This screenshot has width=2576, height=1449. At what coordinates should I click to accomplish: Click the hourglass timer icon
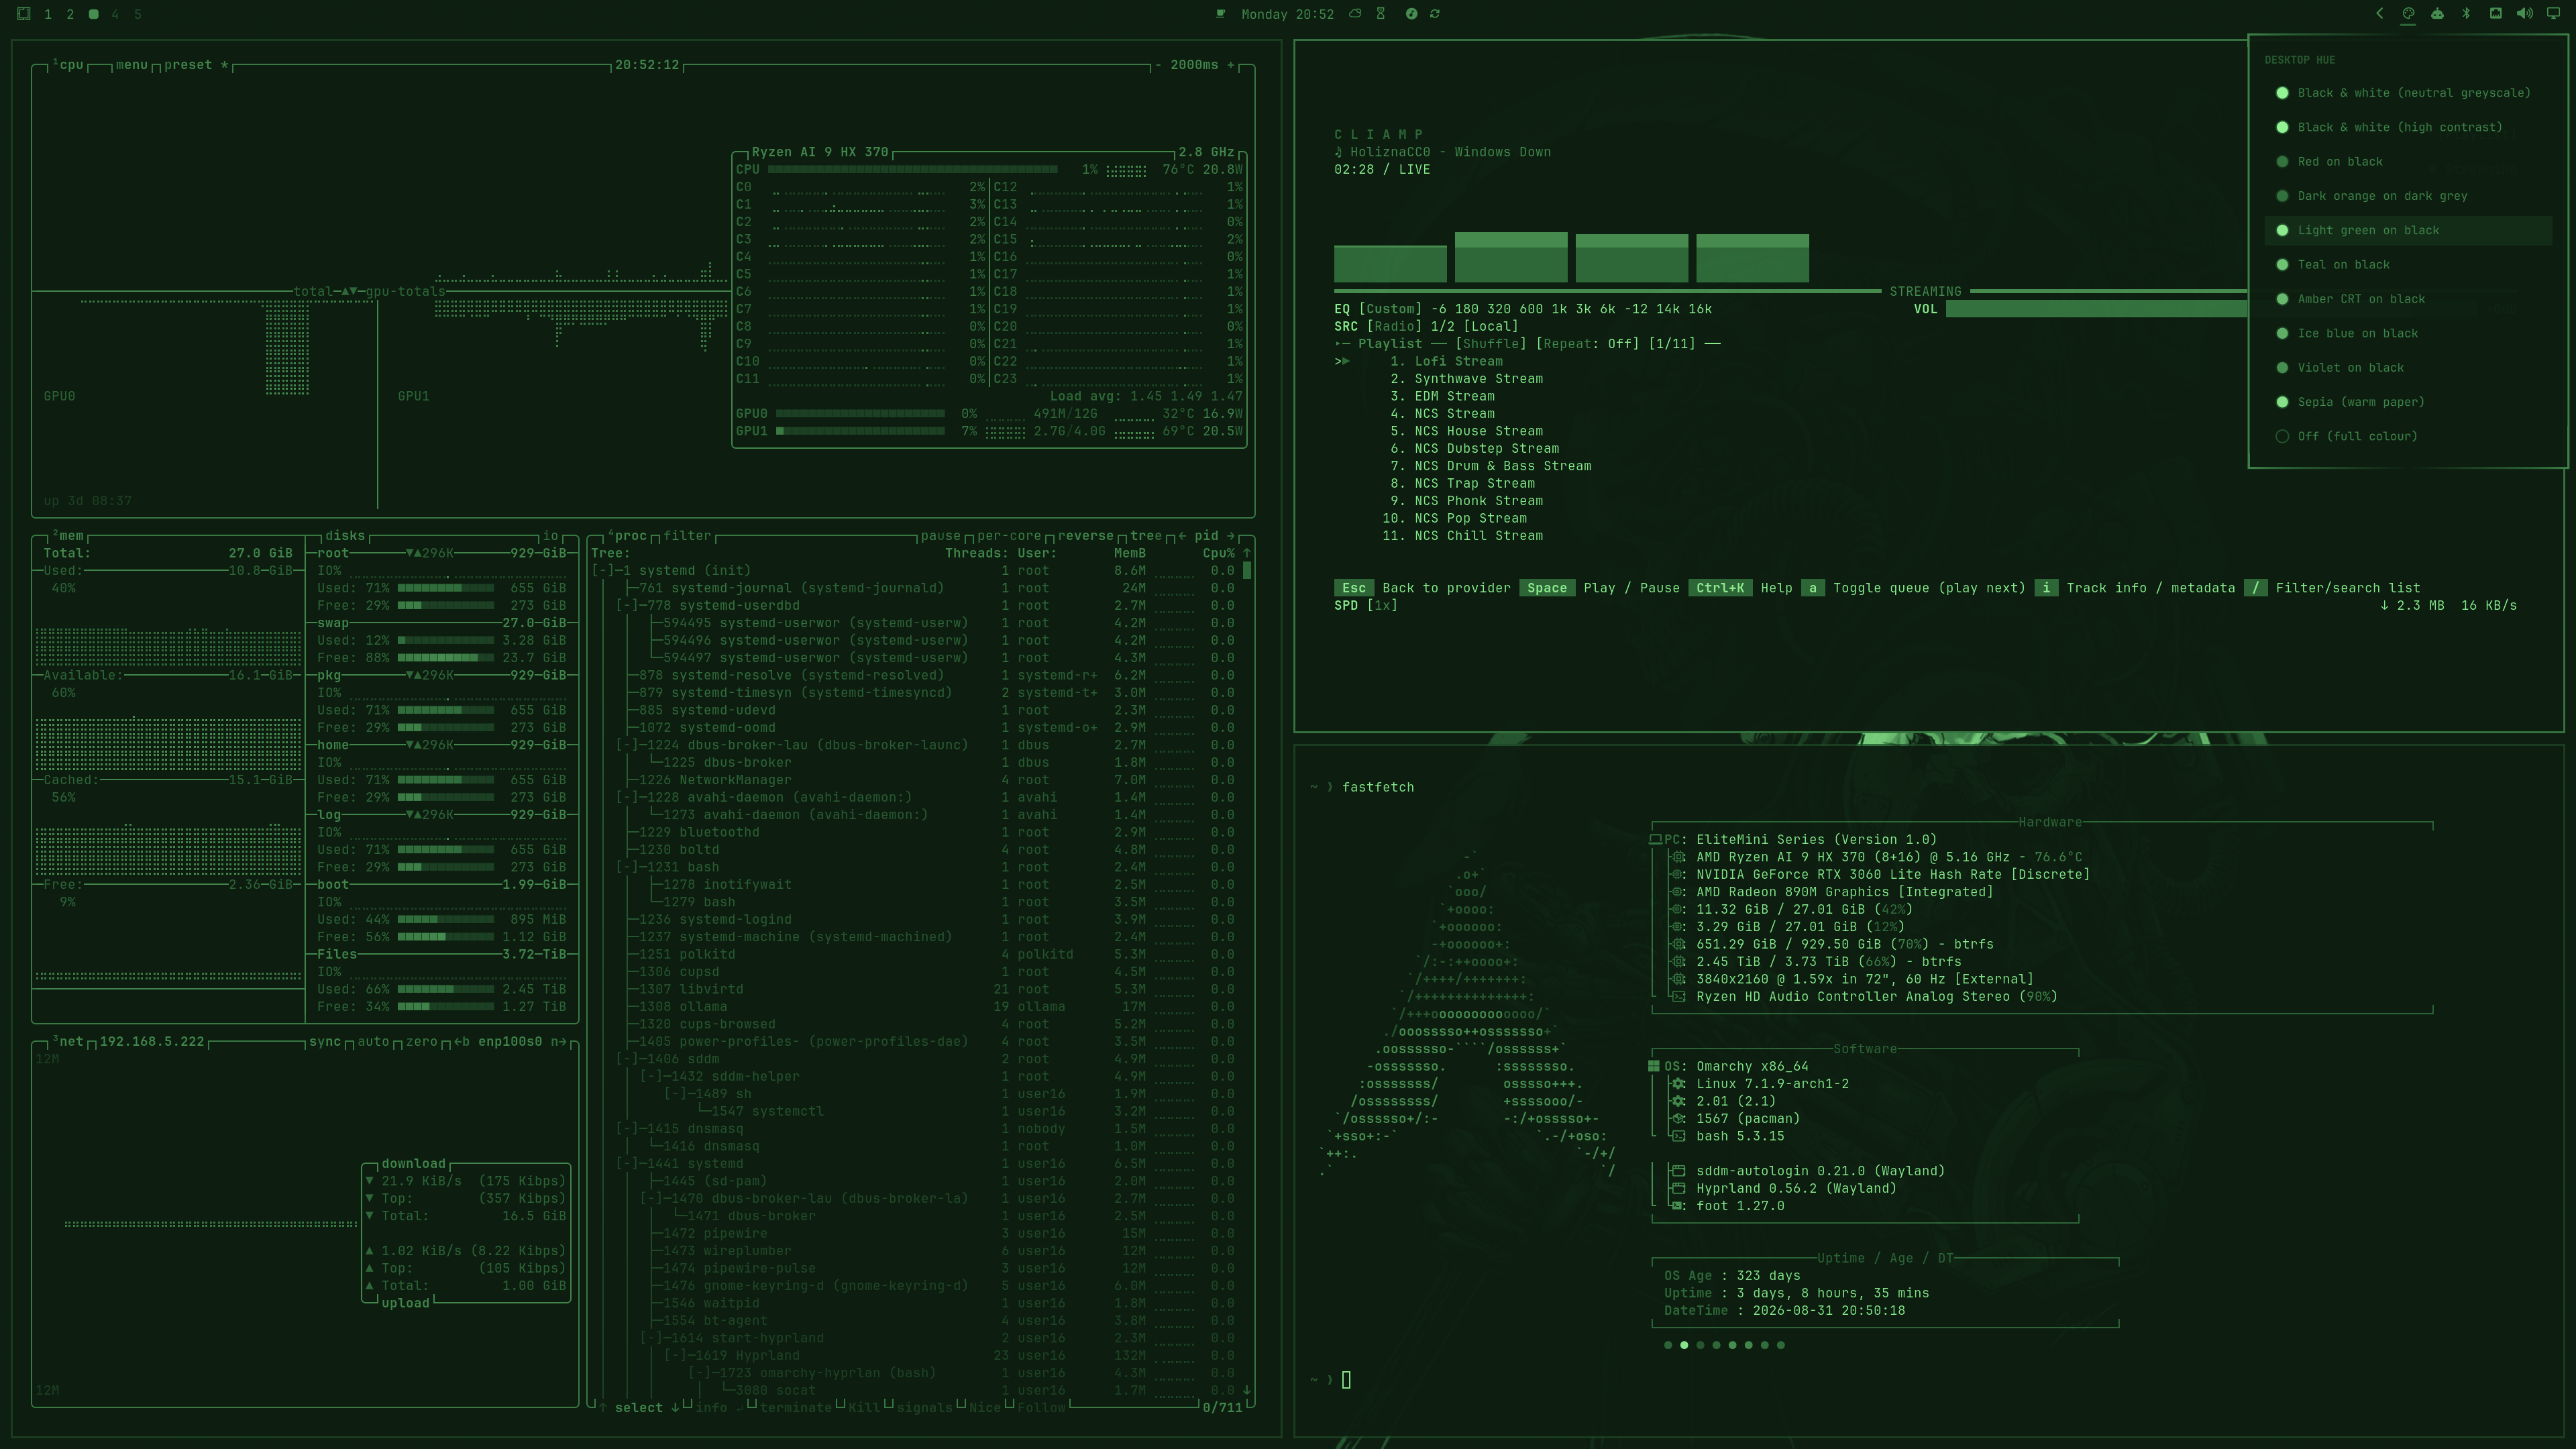click(1381, 14)
